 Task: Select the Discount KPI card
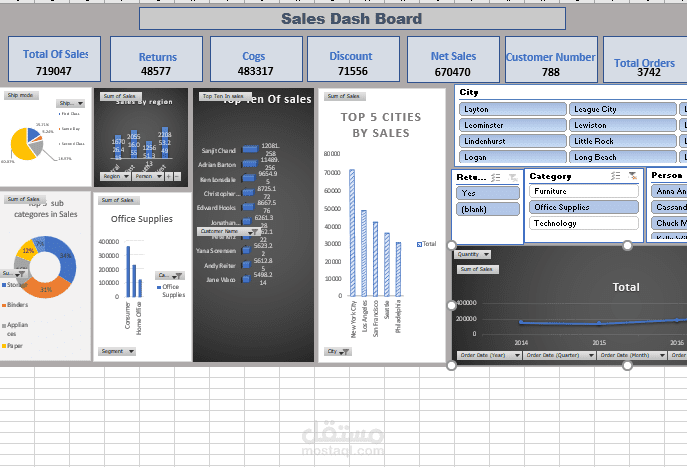[x=354, y=59]
